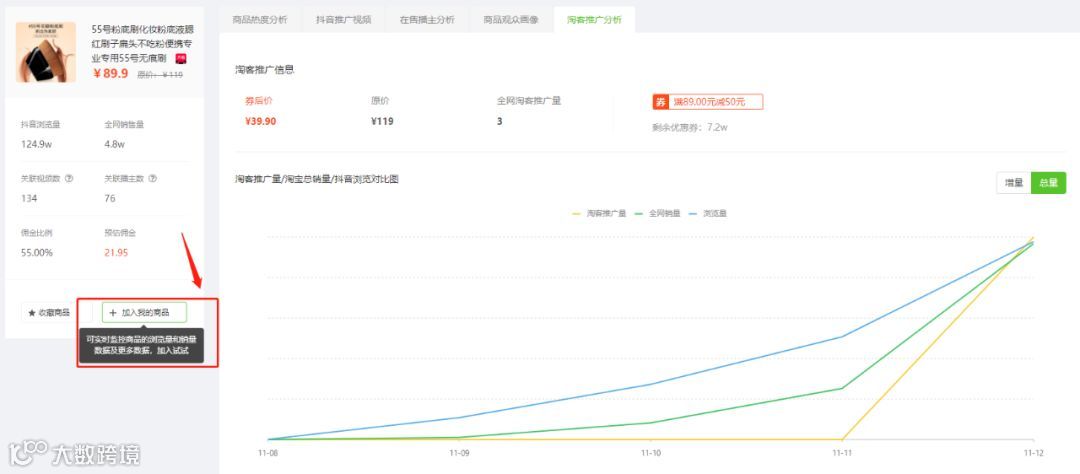Click the 21.95 estimated commission value
This screenshot has width=1080, height=474.
pos(116,253)
